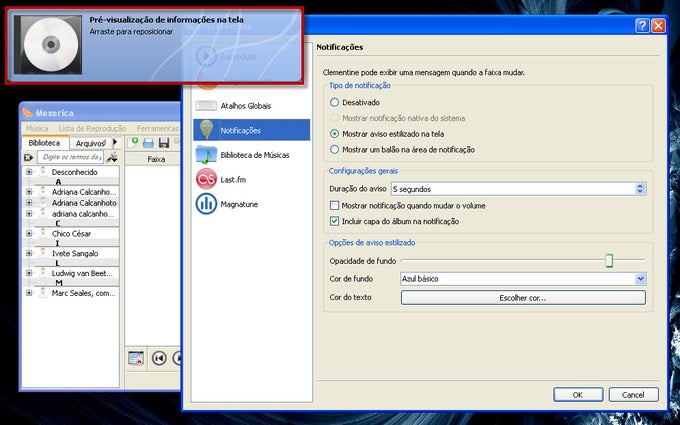This screenshot has width=680, height=425.
Task: Select Desconhecido in library tree
Action: (75, 172)
